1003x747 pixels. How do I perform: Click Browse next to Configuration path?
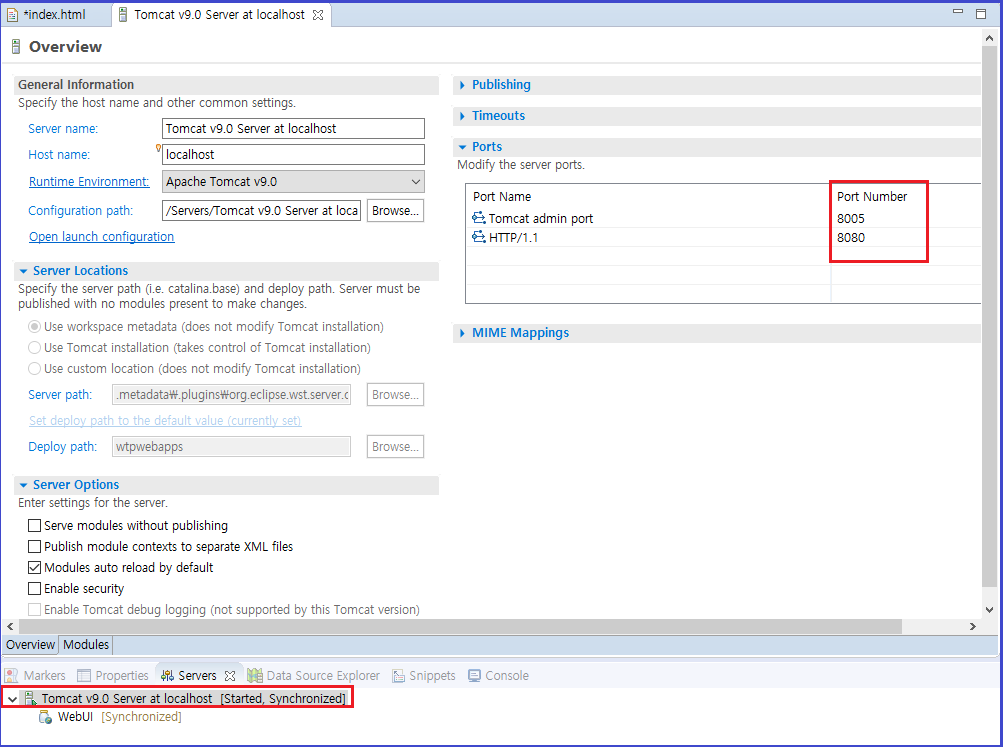[x=395, y=210]
